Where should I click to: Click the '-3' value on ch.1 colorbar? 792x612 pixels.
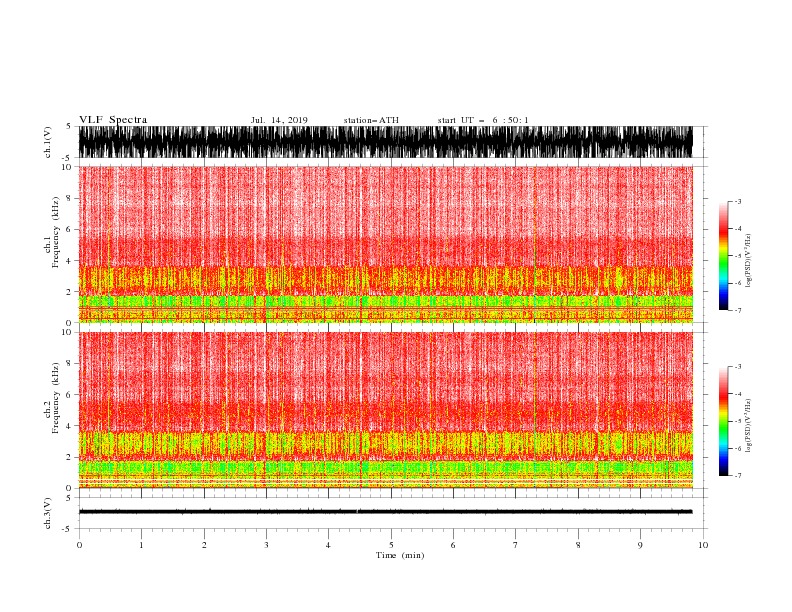(738, 201)
